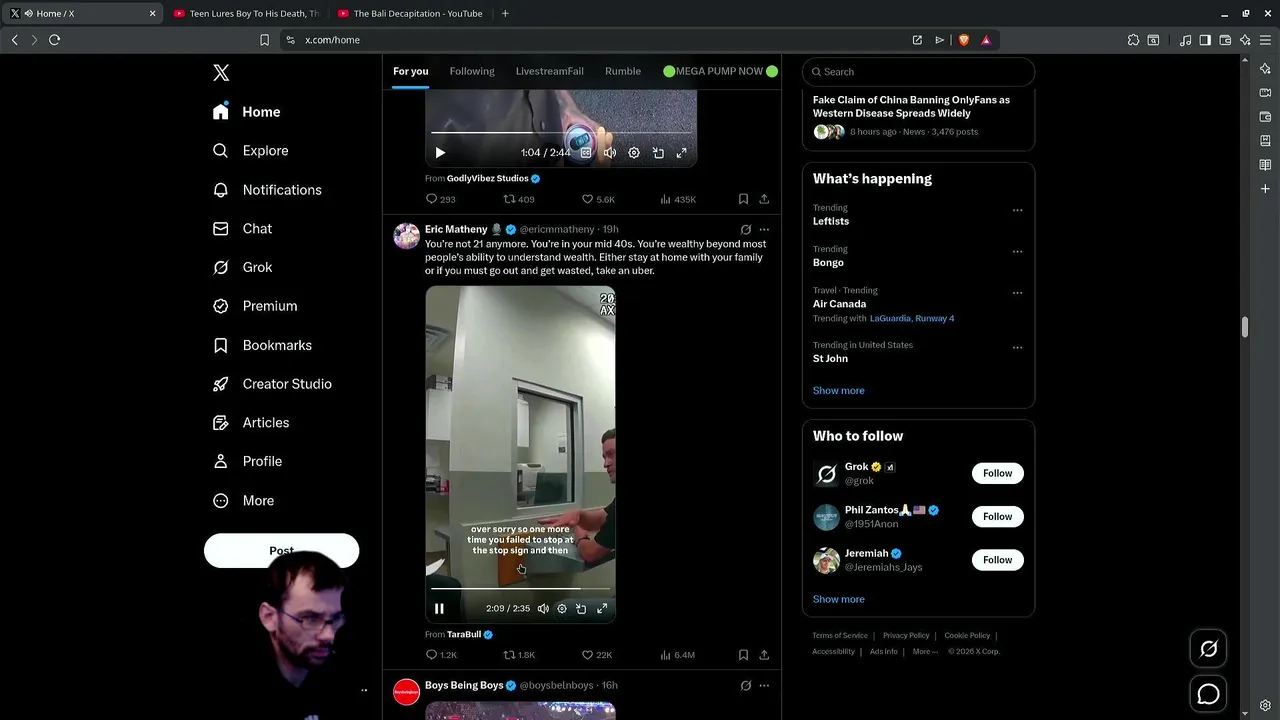Open a new browser tab
The height and width of the screenshot is (720, 1280).
coord(505,14)
